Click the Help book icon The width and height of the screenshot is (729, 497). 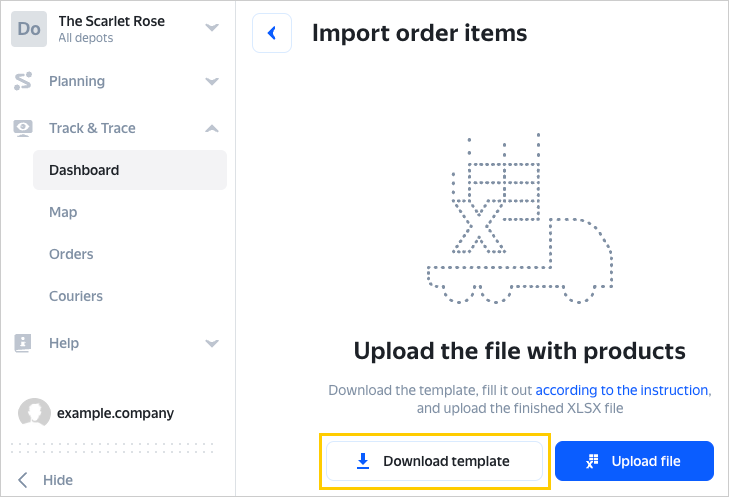23,343
